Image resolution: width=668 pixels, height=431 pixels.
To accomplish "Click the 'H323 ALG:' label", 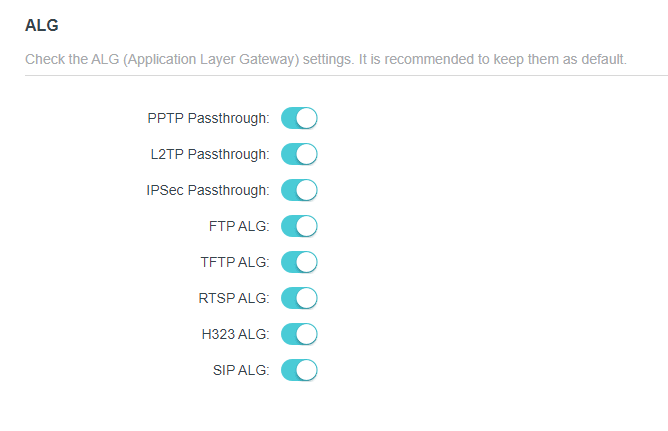I will pyautogui.click(x=235, y=334).
